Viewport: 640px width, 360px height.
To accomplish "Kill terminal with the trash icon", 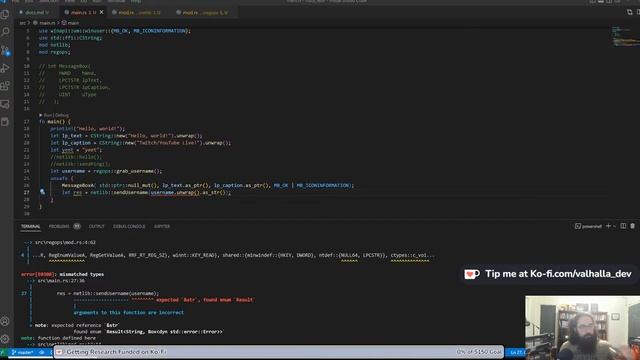I will pyautogui.click(x=633, y=226).
